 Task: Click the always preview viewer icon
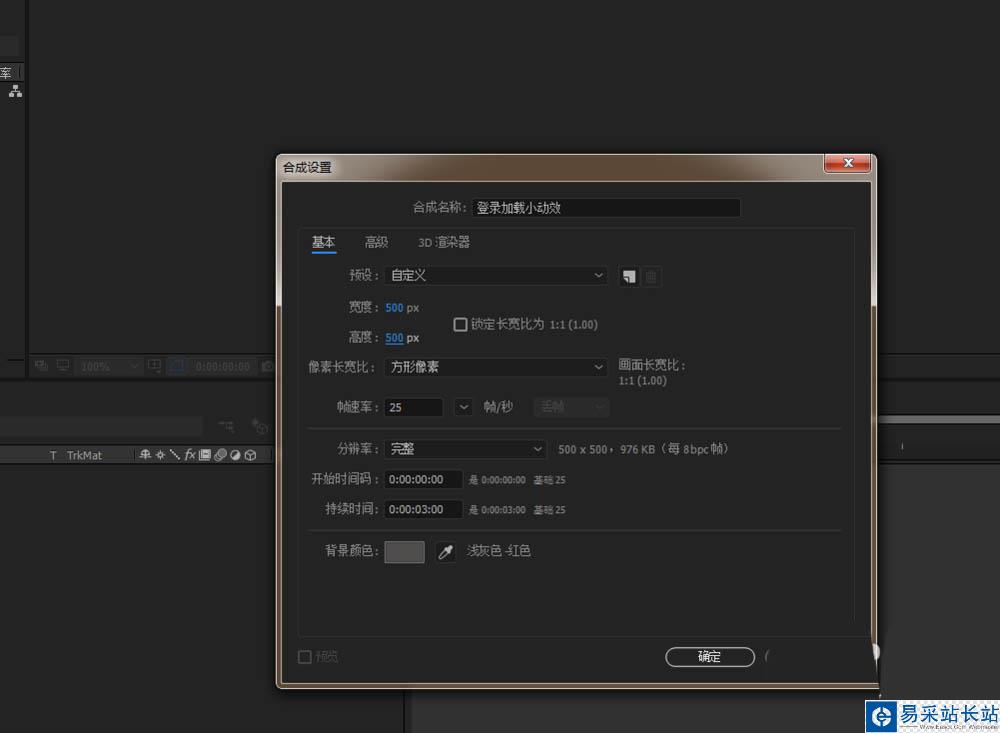point(41,366)
